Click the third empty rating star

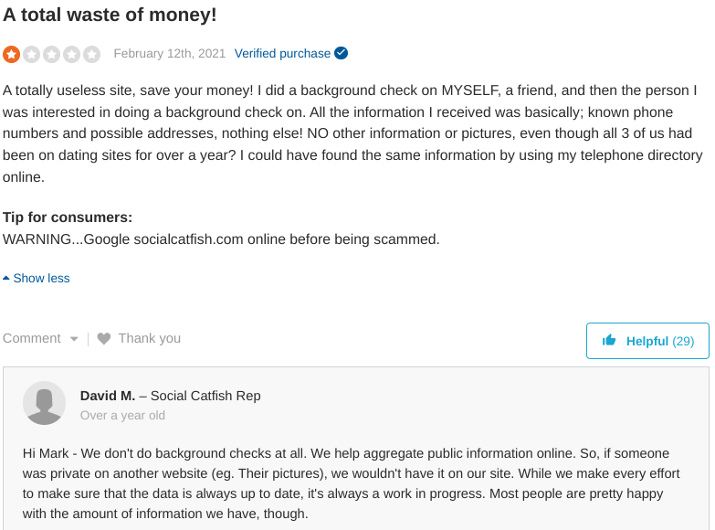[52, 54]
